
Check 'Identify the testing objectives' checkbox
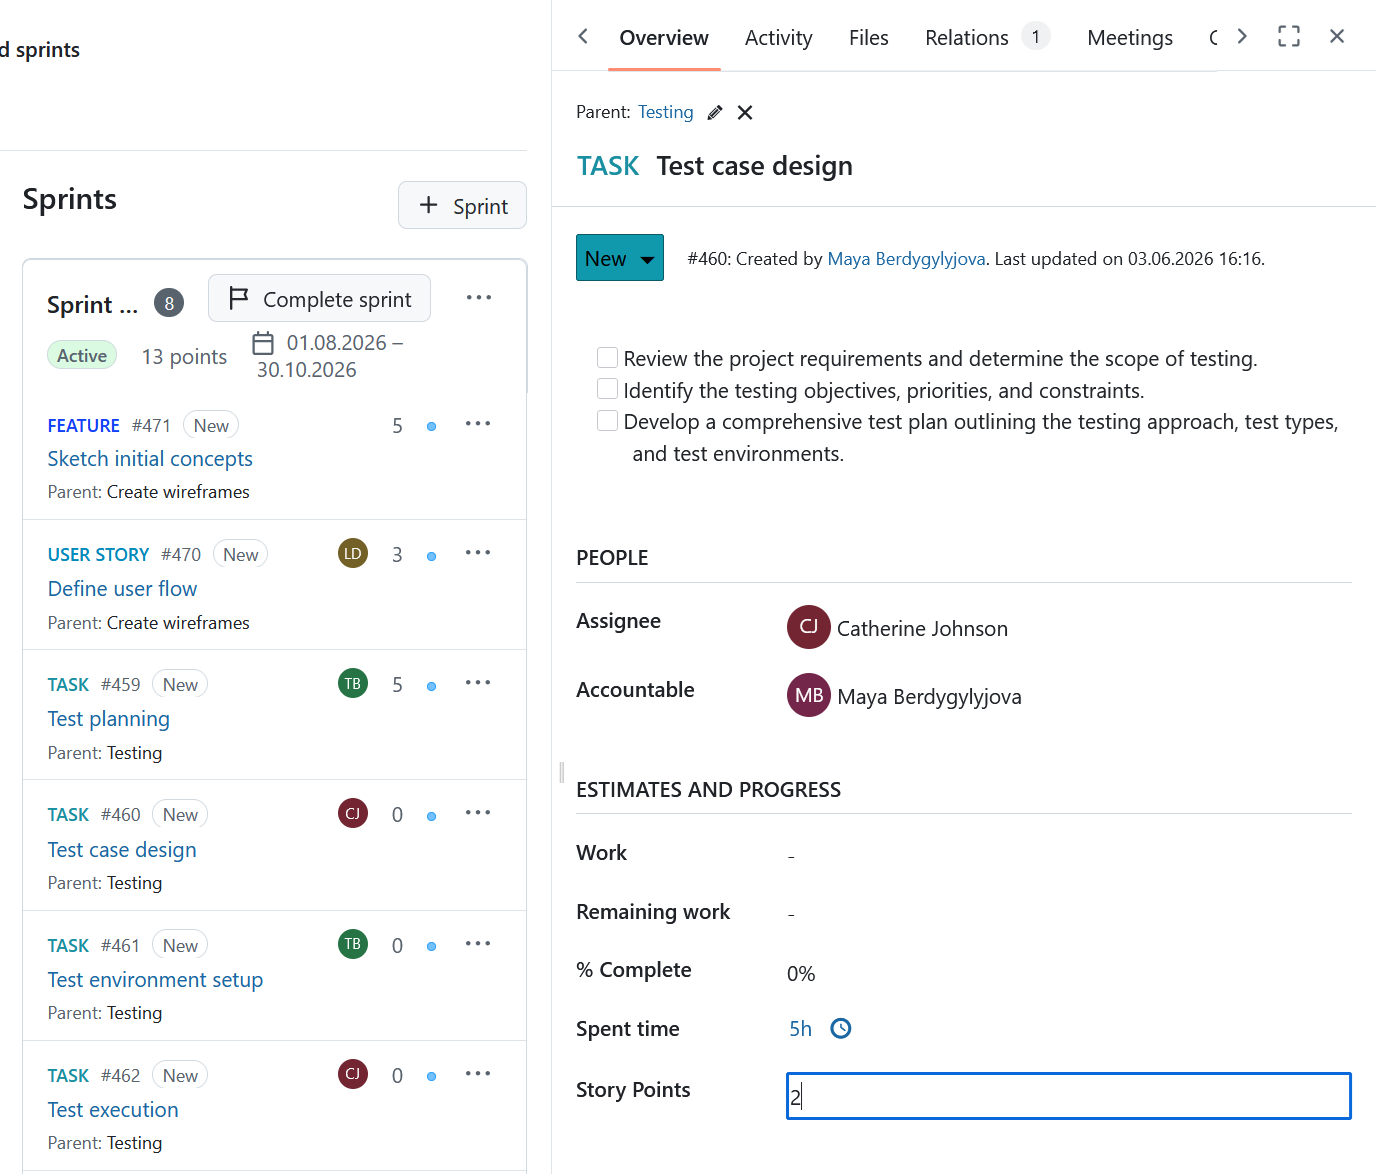607,388
